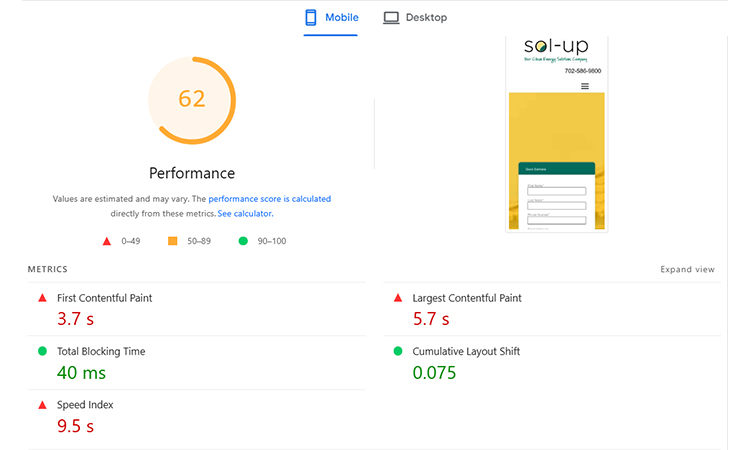This screenshot has width=750, height=450.
Task: Click green circle beside Total Blocking Time
Action: [x=42, y=351]
